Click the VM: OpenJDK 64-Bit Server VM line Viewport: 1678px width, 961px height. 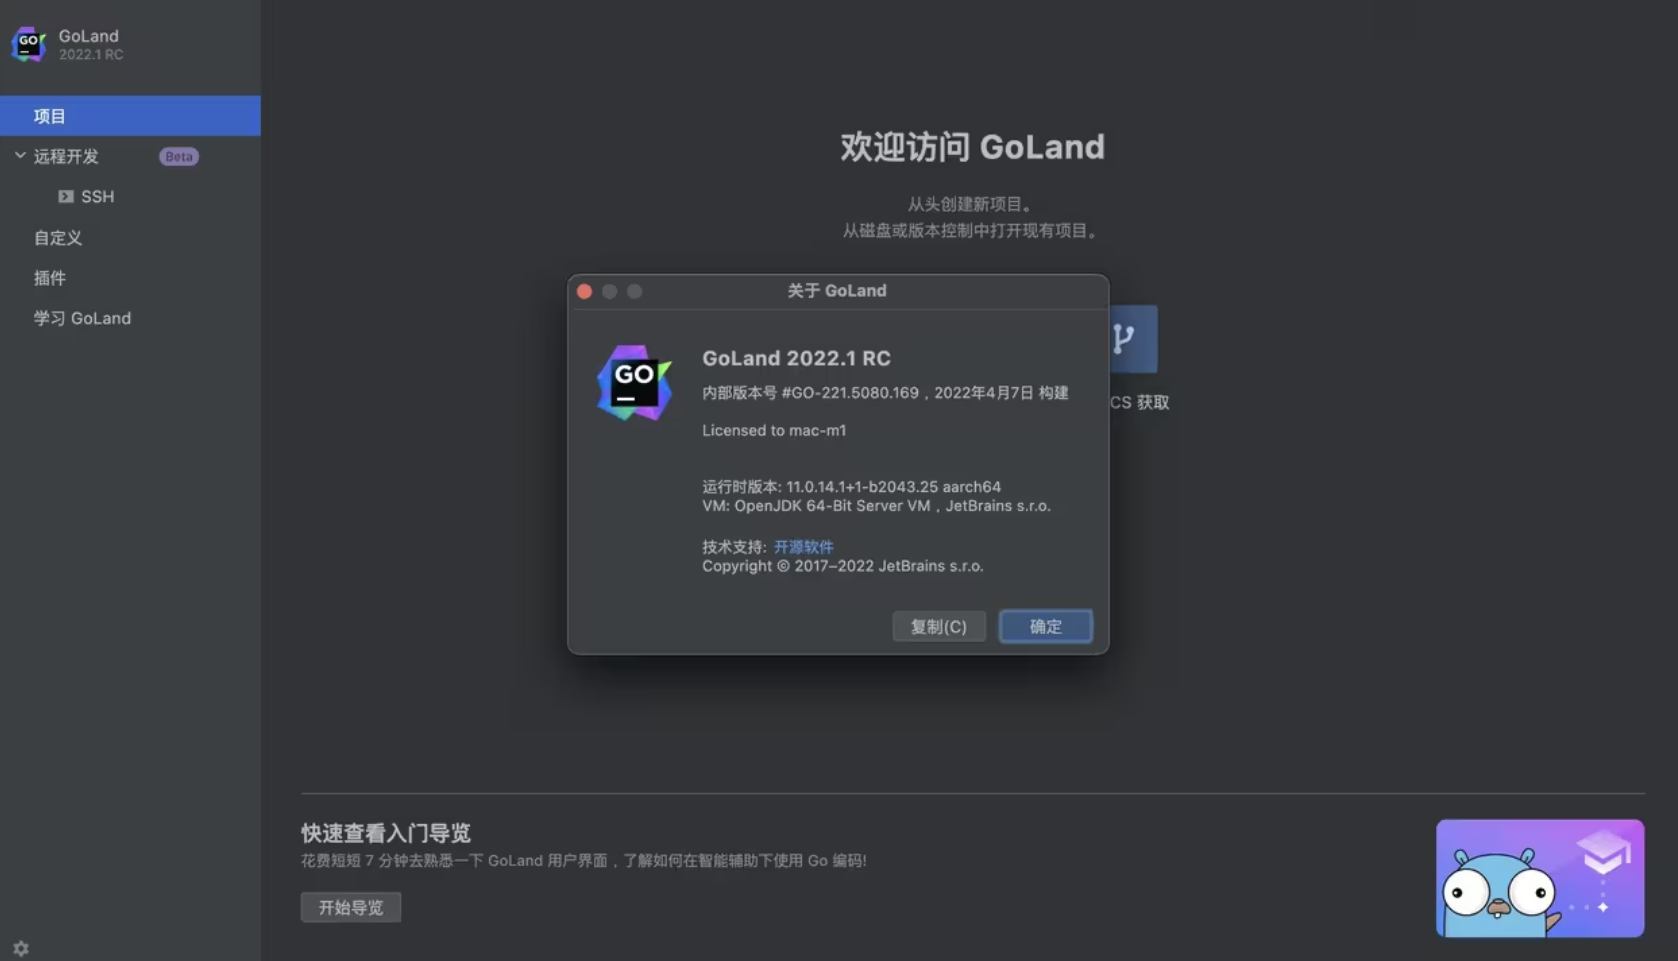tap(876, 506)
